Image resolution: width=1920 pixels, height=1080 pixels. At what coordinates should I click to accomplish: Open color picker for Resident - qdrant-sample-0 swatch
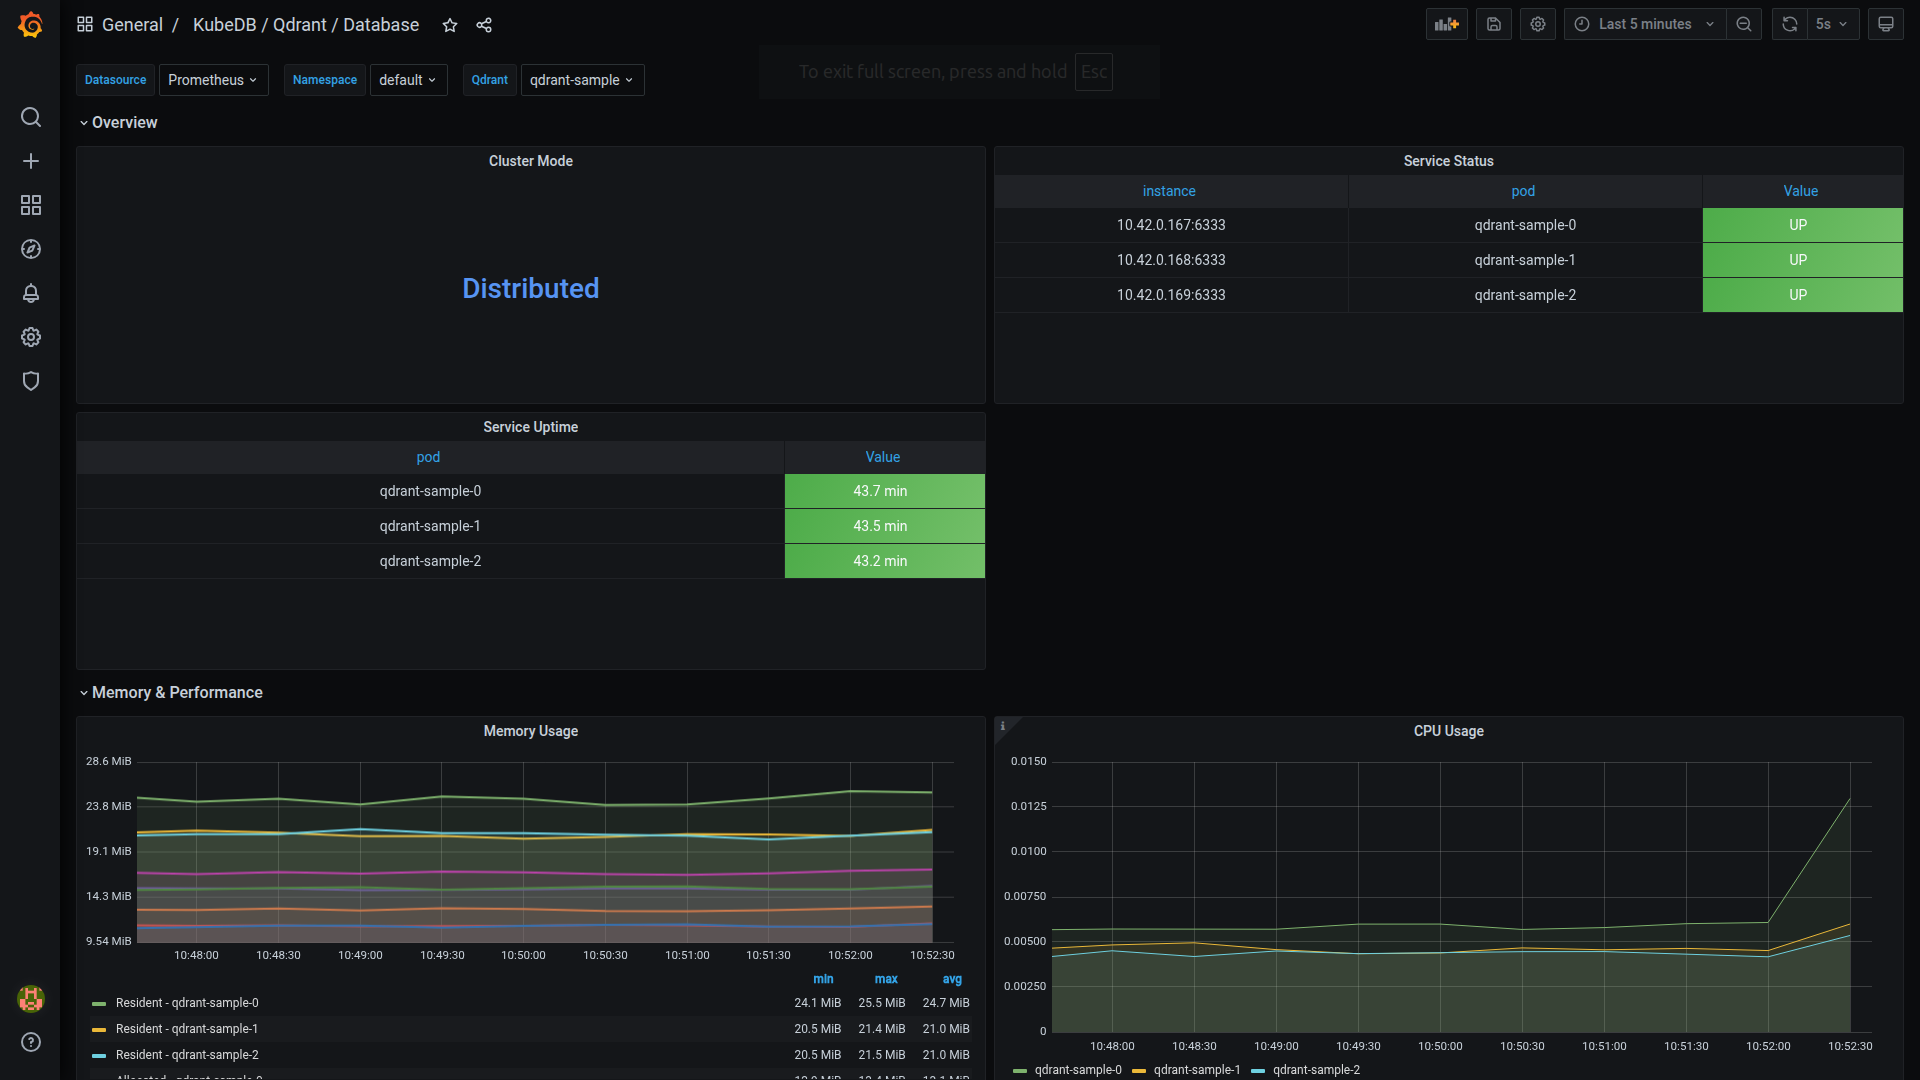99,1004
